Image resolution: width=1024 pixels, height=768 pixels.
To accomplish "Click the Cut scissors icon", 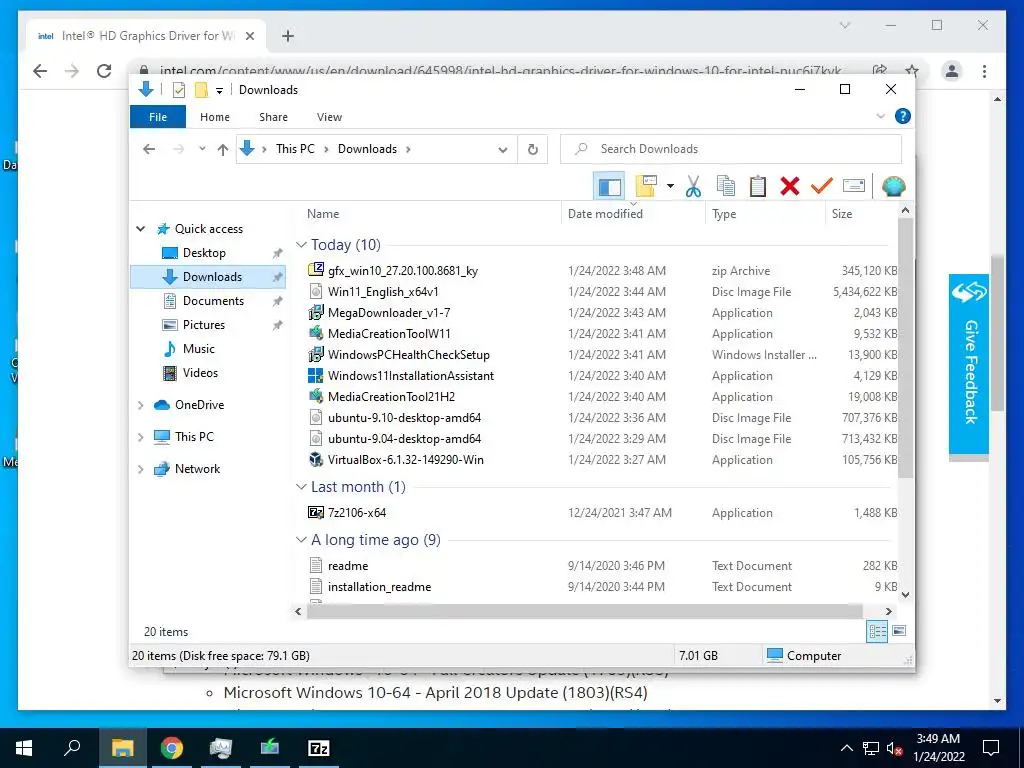I will 693,187.
